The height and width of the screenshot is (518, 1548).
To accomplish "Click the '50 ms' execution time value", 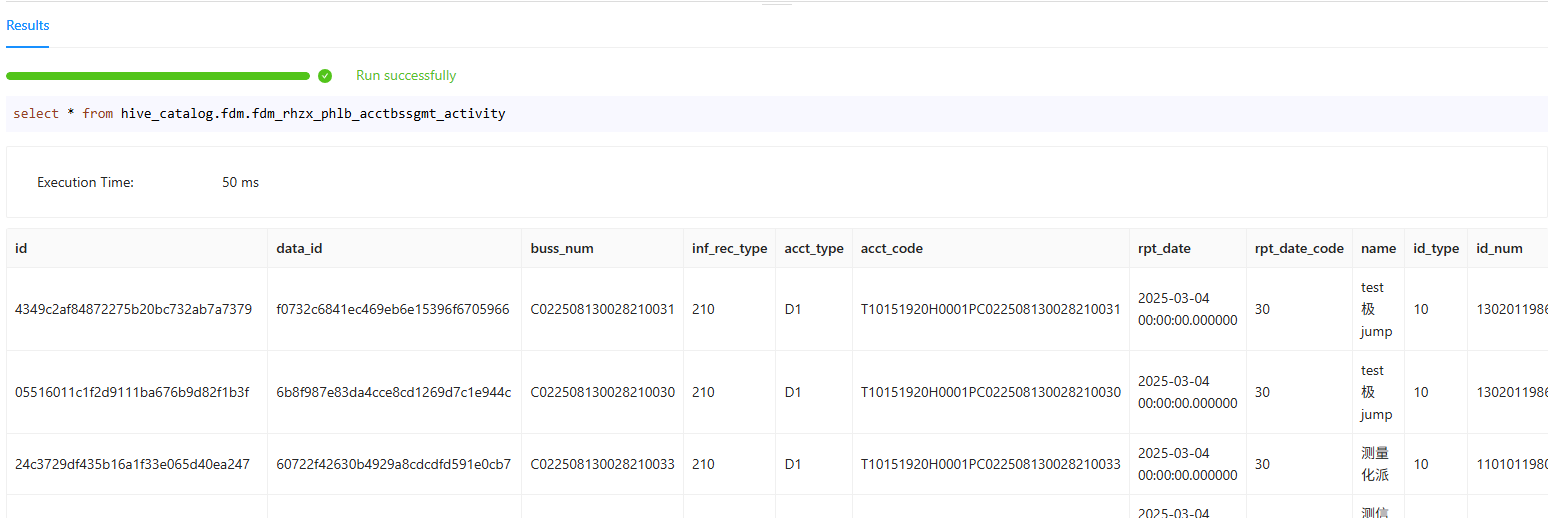I will coord(240,183).
